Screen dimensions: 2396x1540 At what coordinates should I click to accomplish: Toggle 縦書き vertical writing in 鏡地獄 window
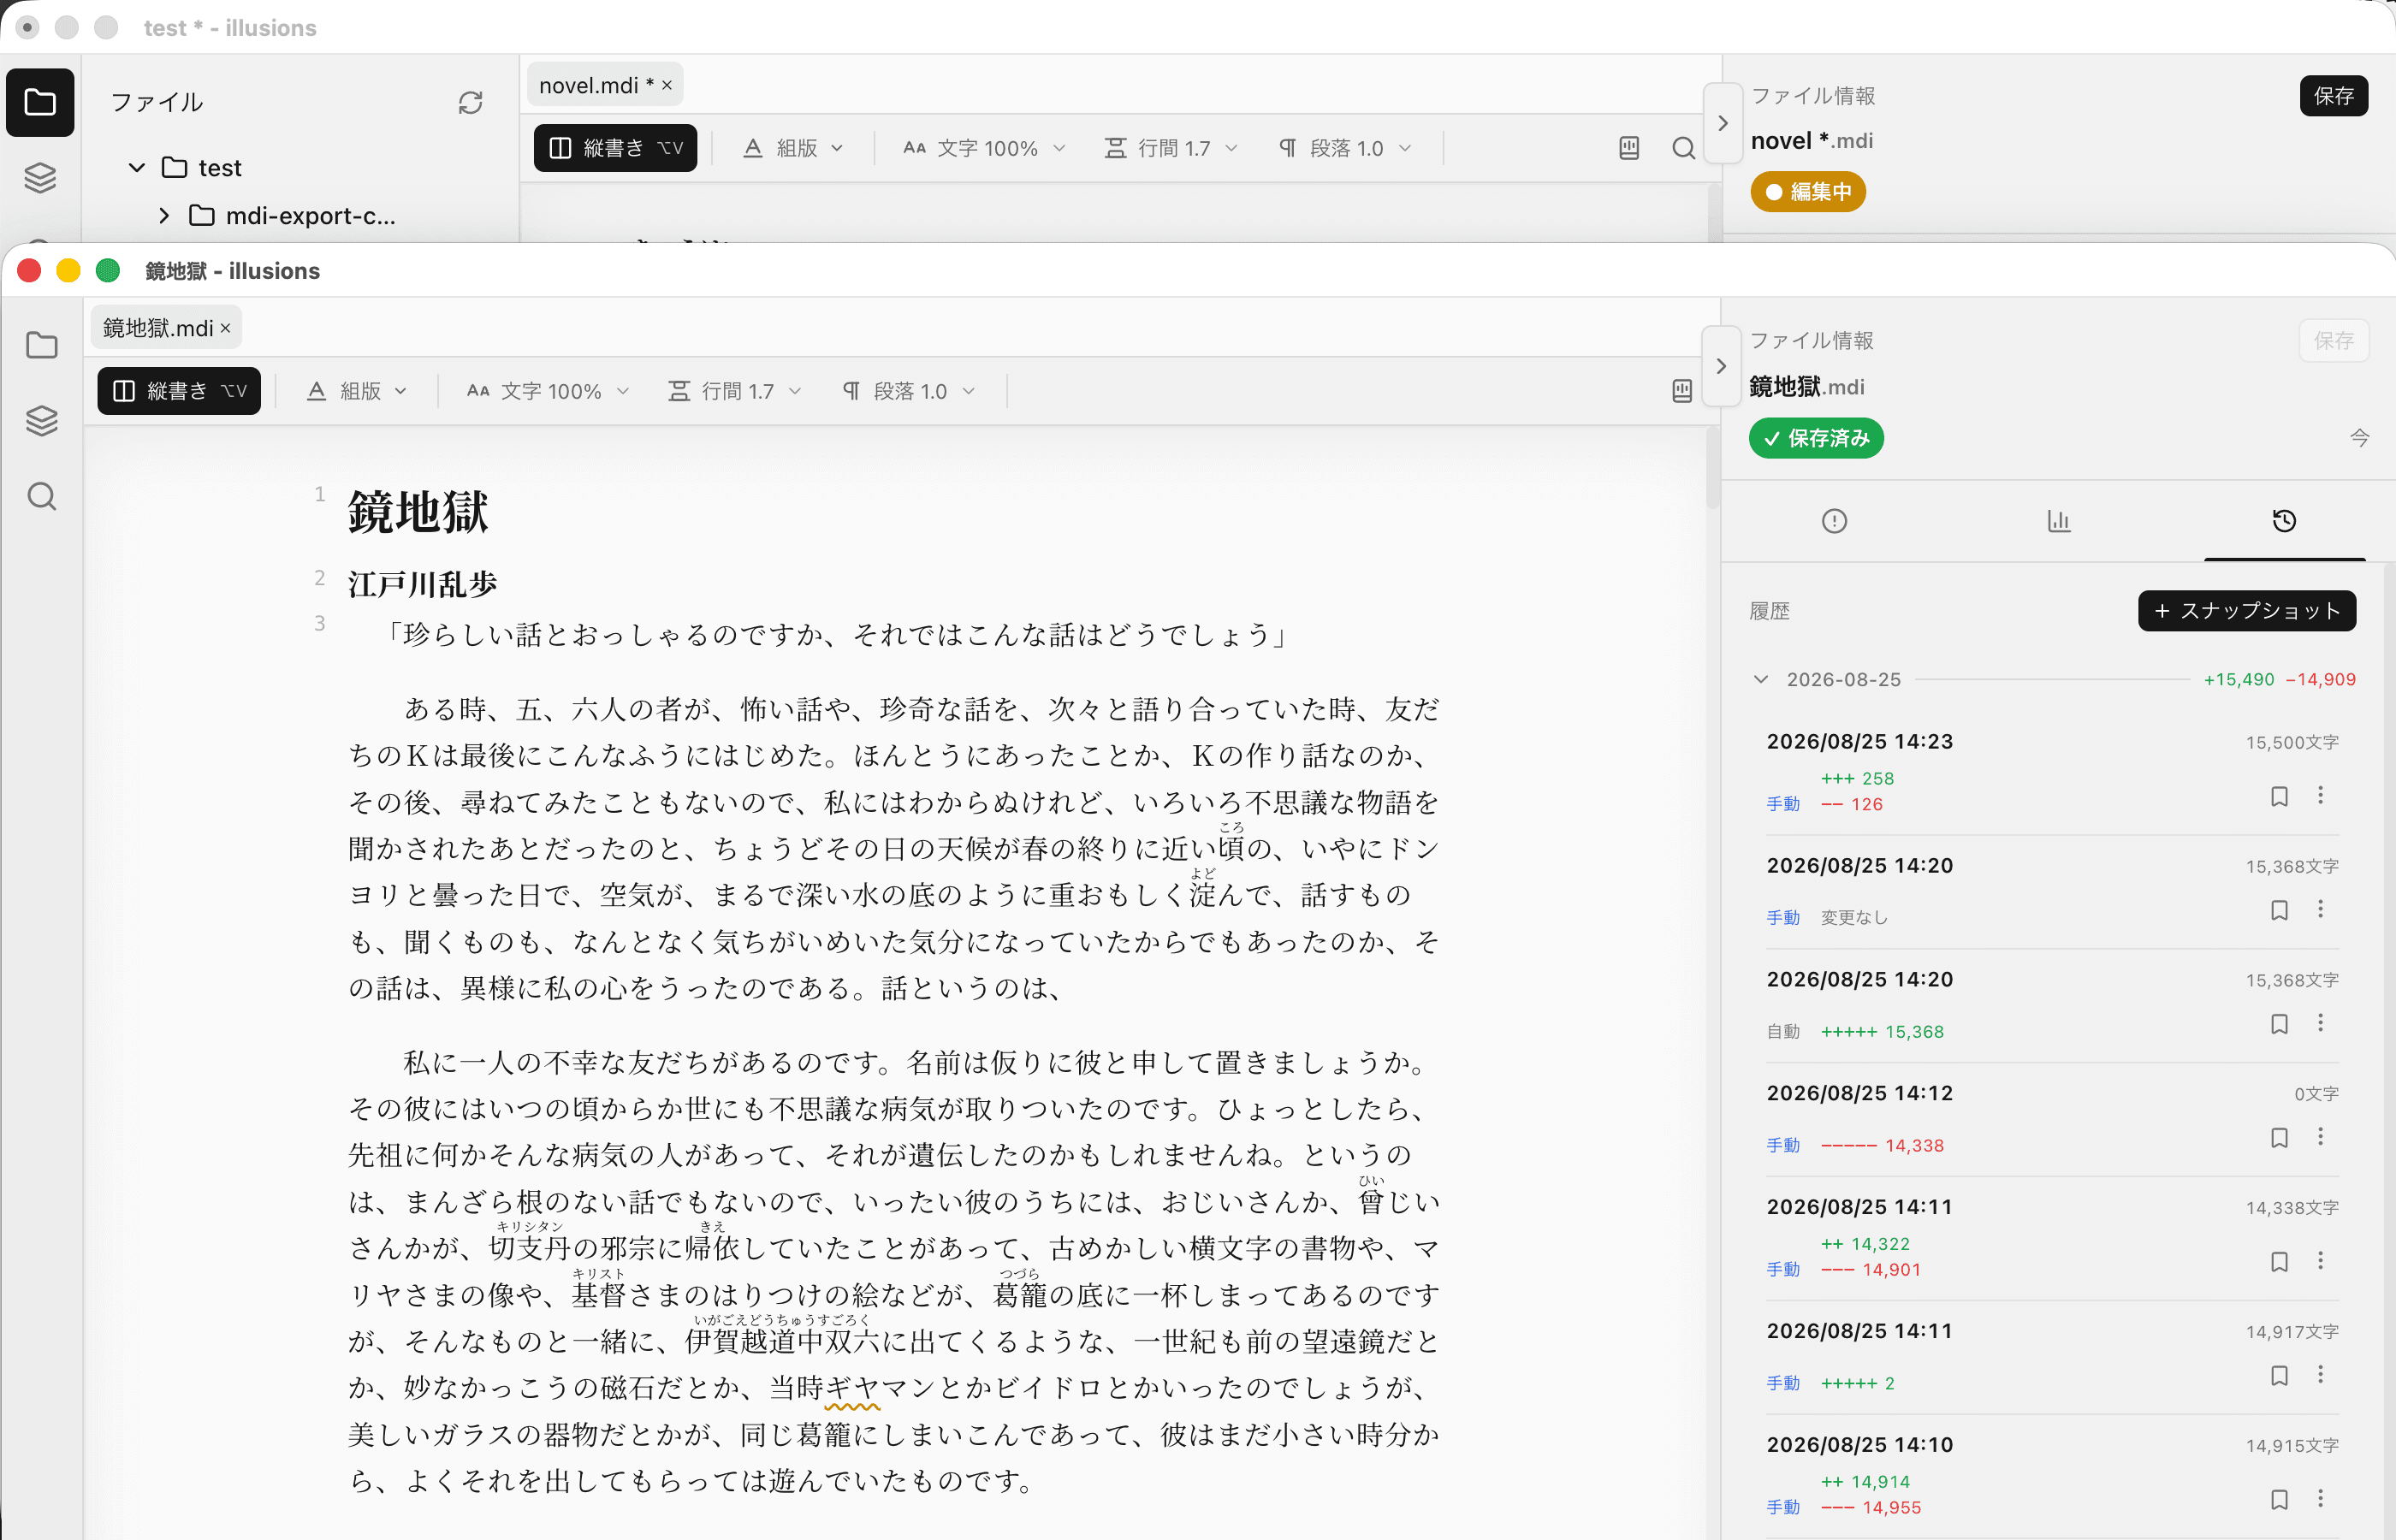click(179, 391)
